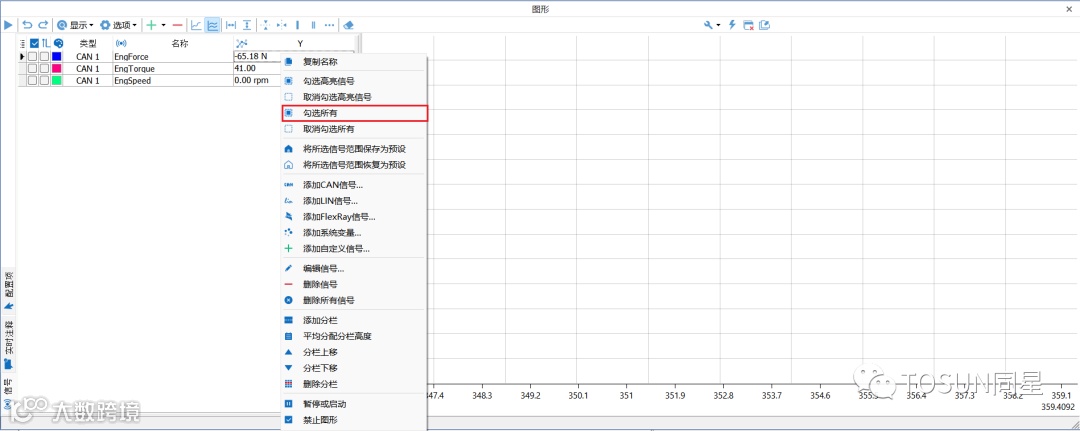The width and height of the screenshot is (1080, 431).
Task: Click the pop-out window icon
Action: click(765, 25)
